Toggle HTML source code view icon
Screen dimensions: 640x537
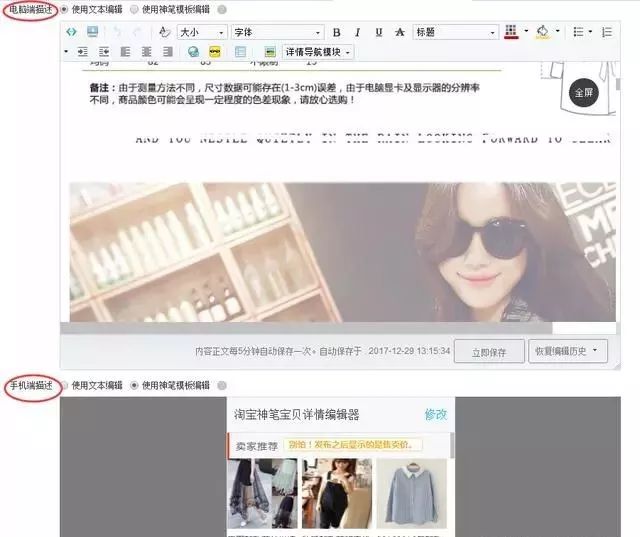pyautogui.click(x=71, y=32)
